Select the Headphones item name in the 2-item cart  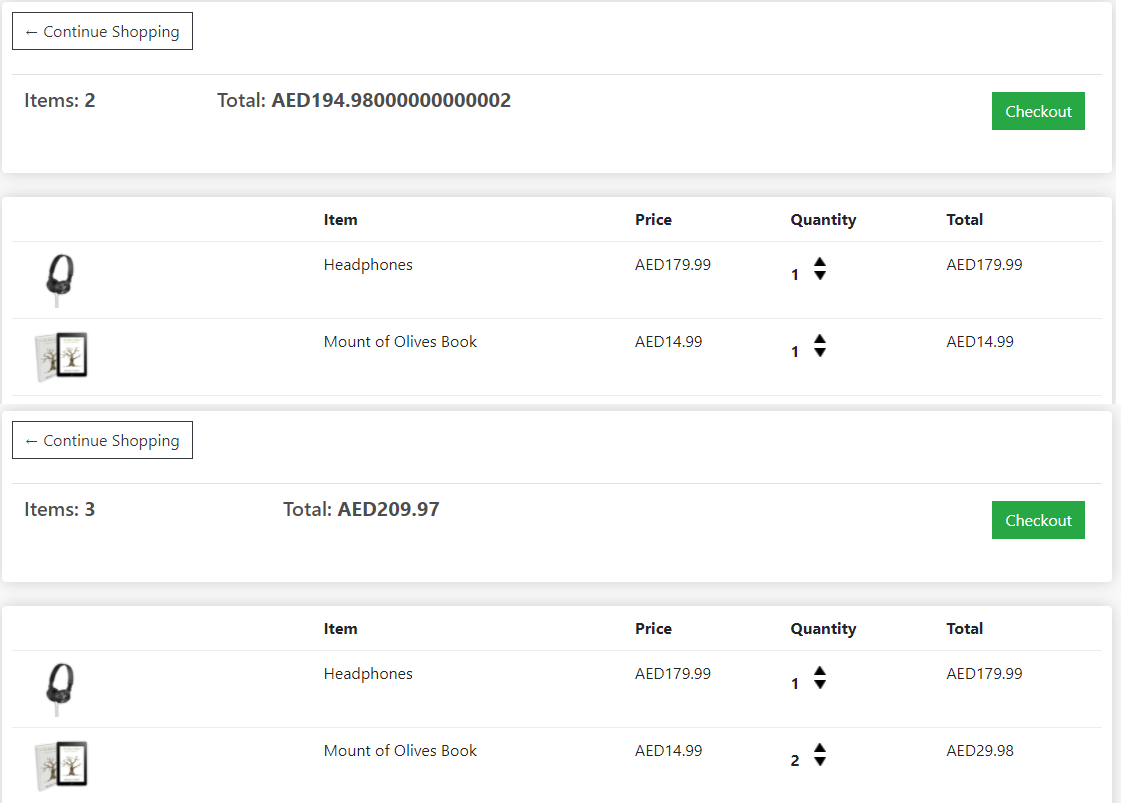368,265
